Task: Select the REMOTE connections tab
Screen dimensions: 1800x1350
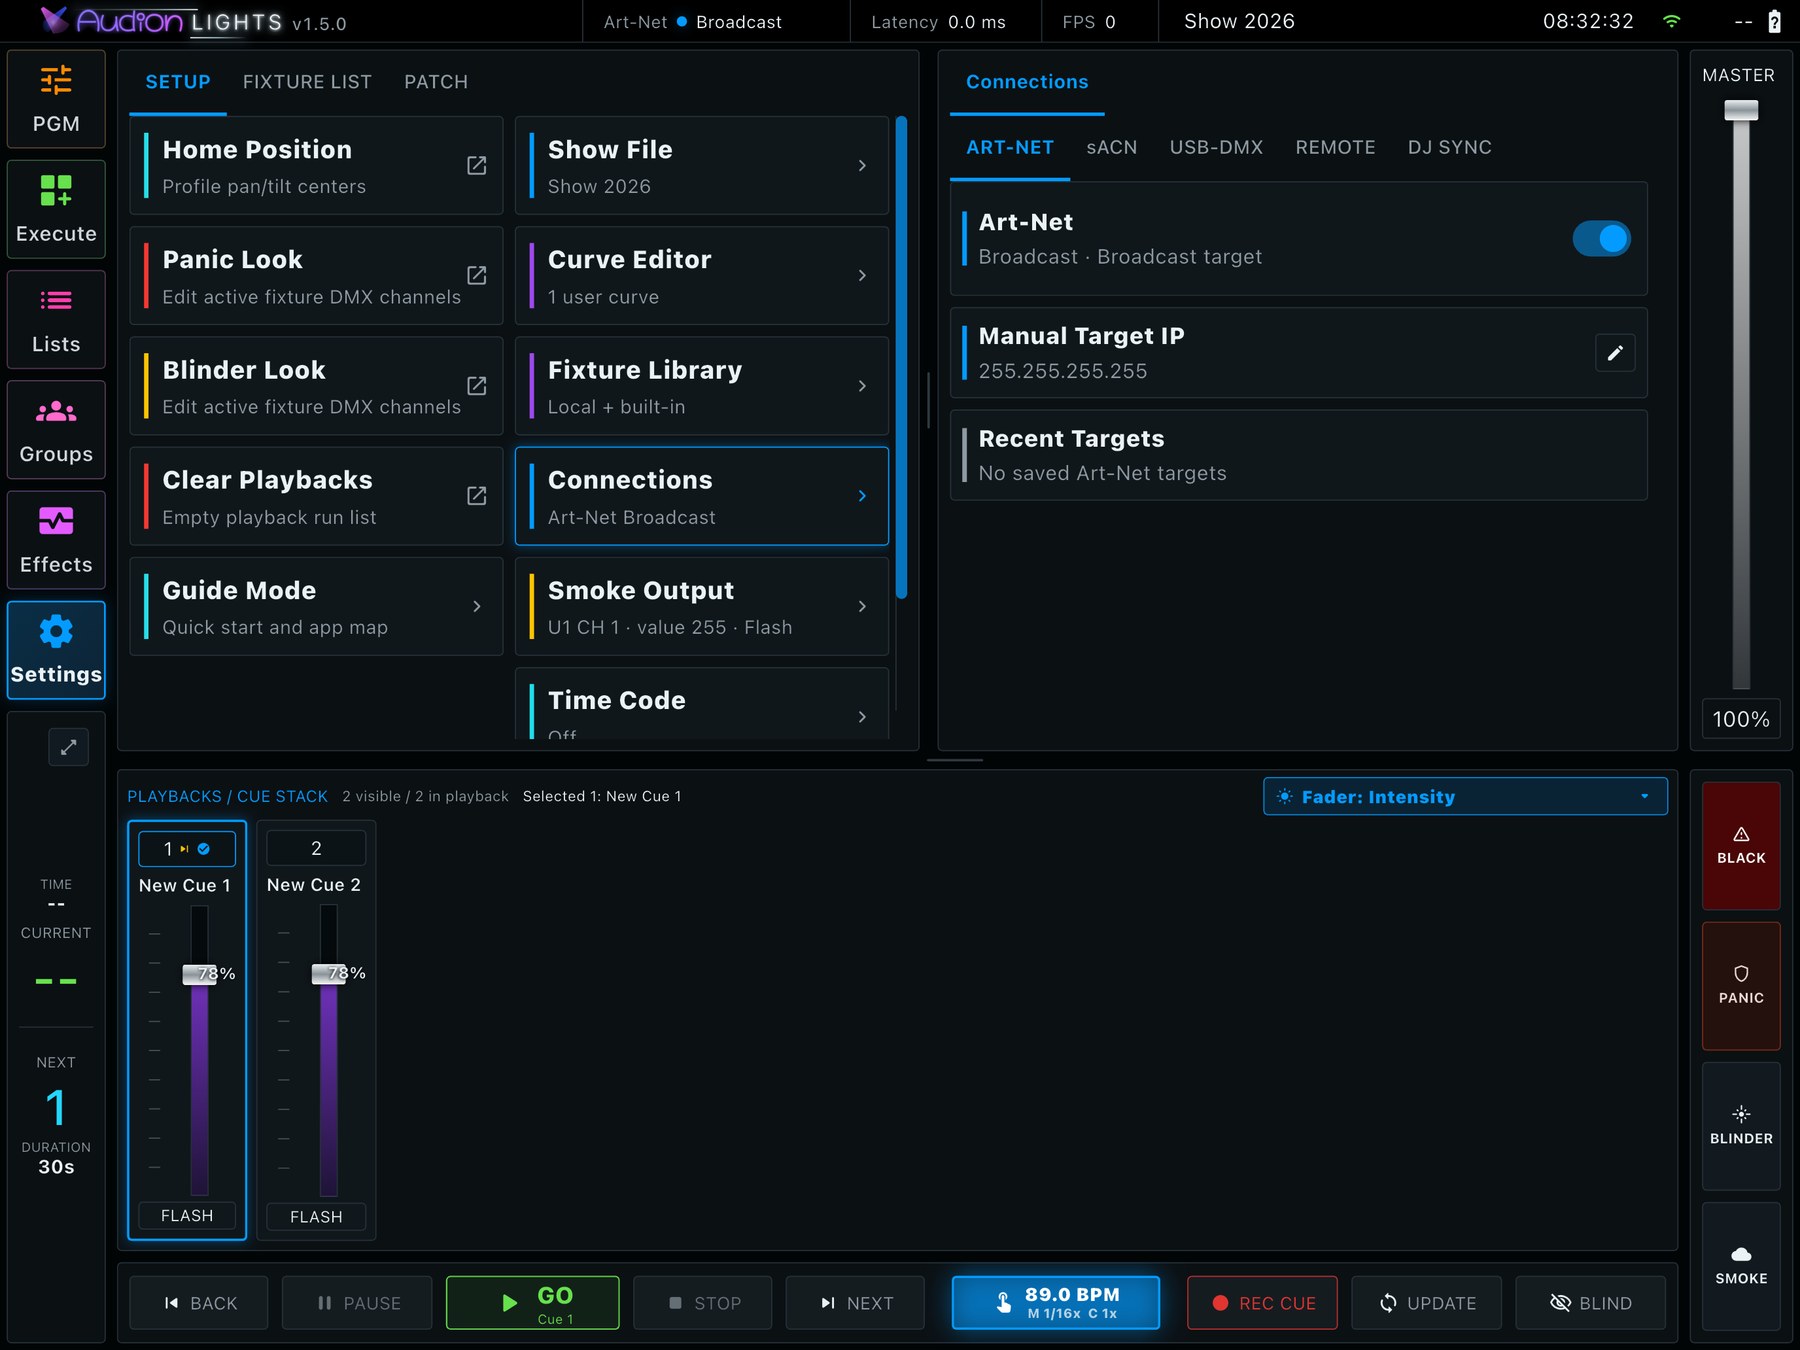Action: [x=1335, y=148]
